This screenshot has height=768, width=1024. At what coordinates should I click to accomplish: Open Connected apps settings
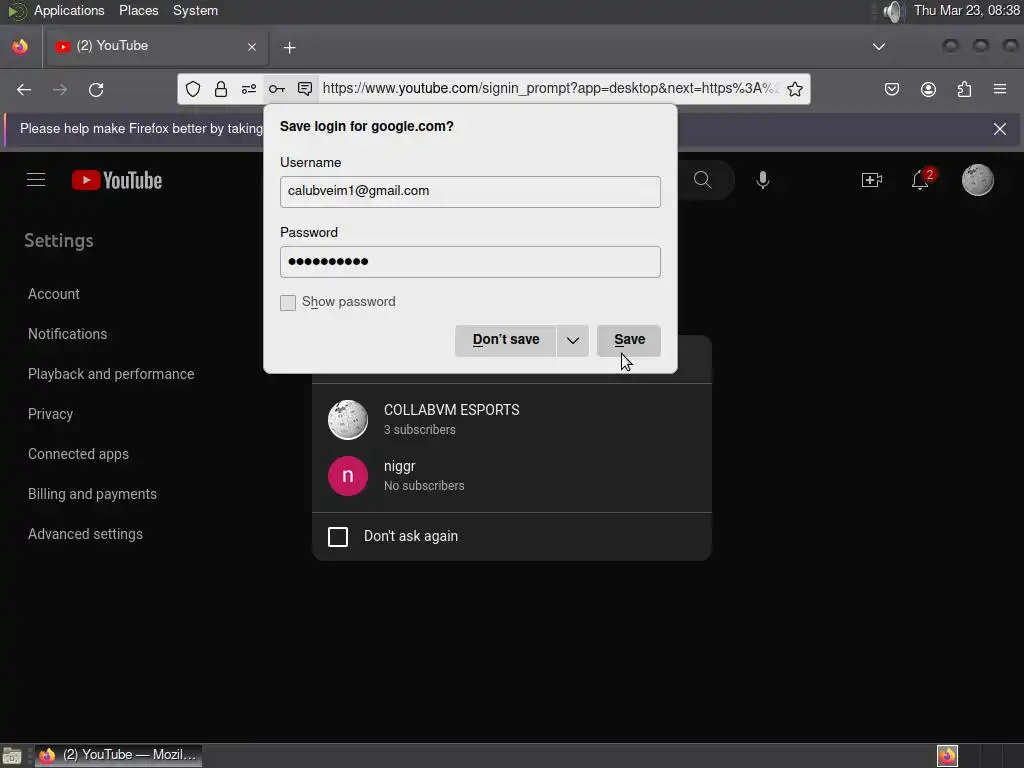78,454
